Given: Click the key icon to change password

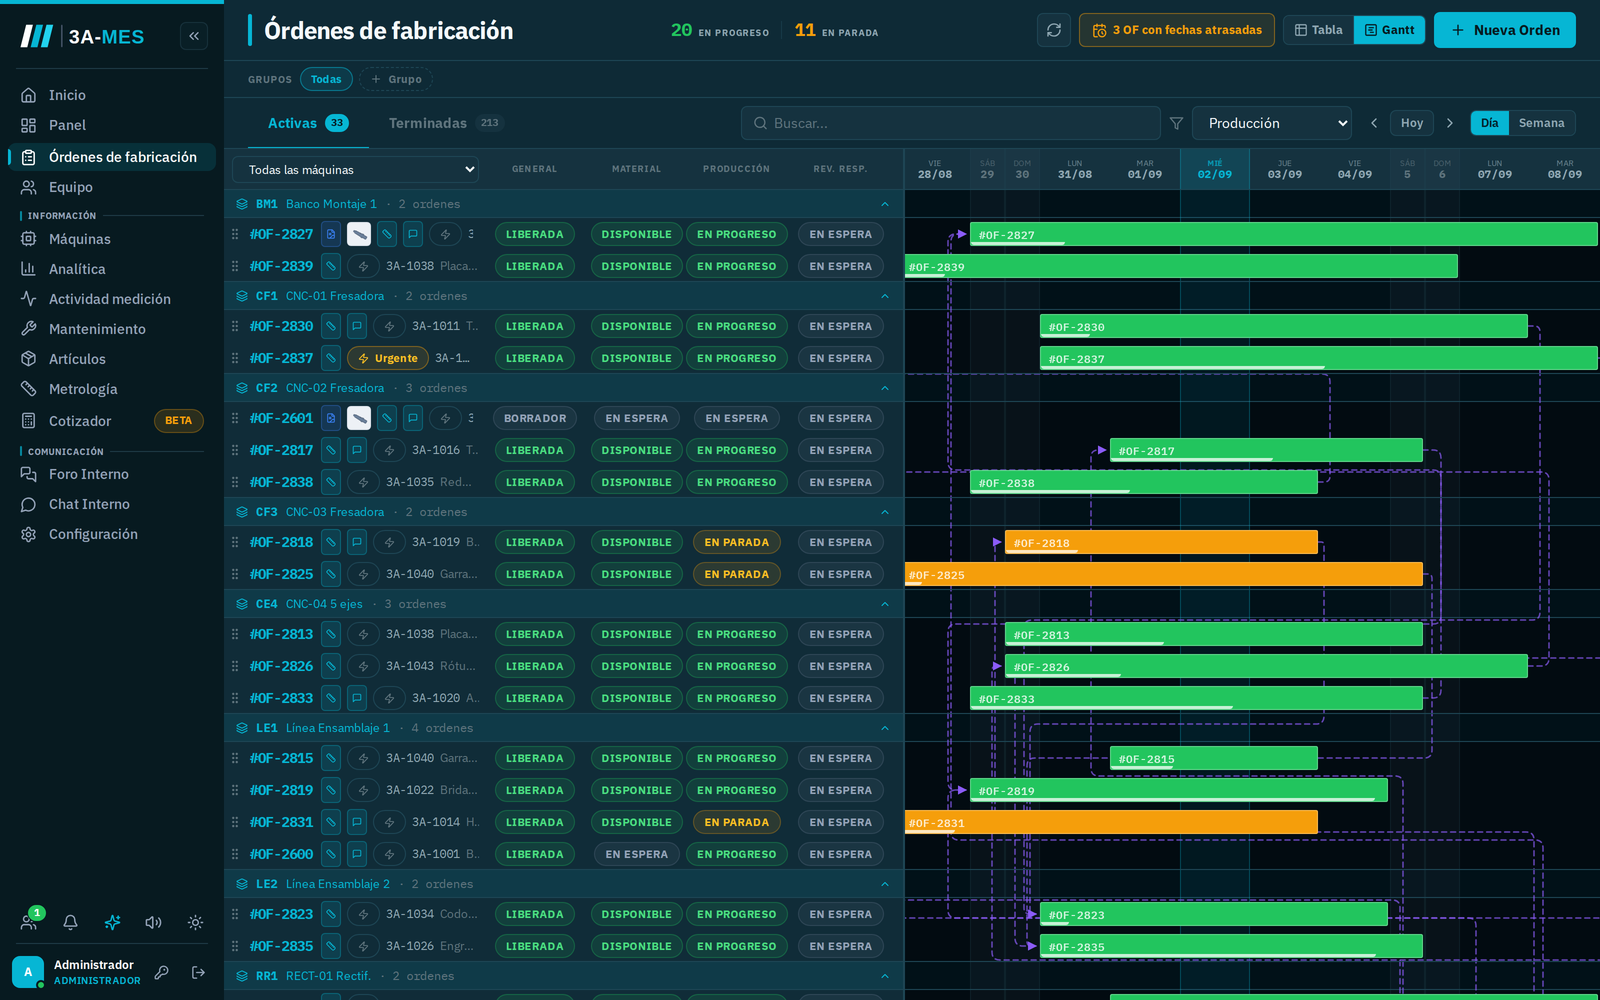Looking at the screenshot, I should [x=161, y=972].
